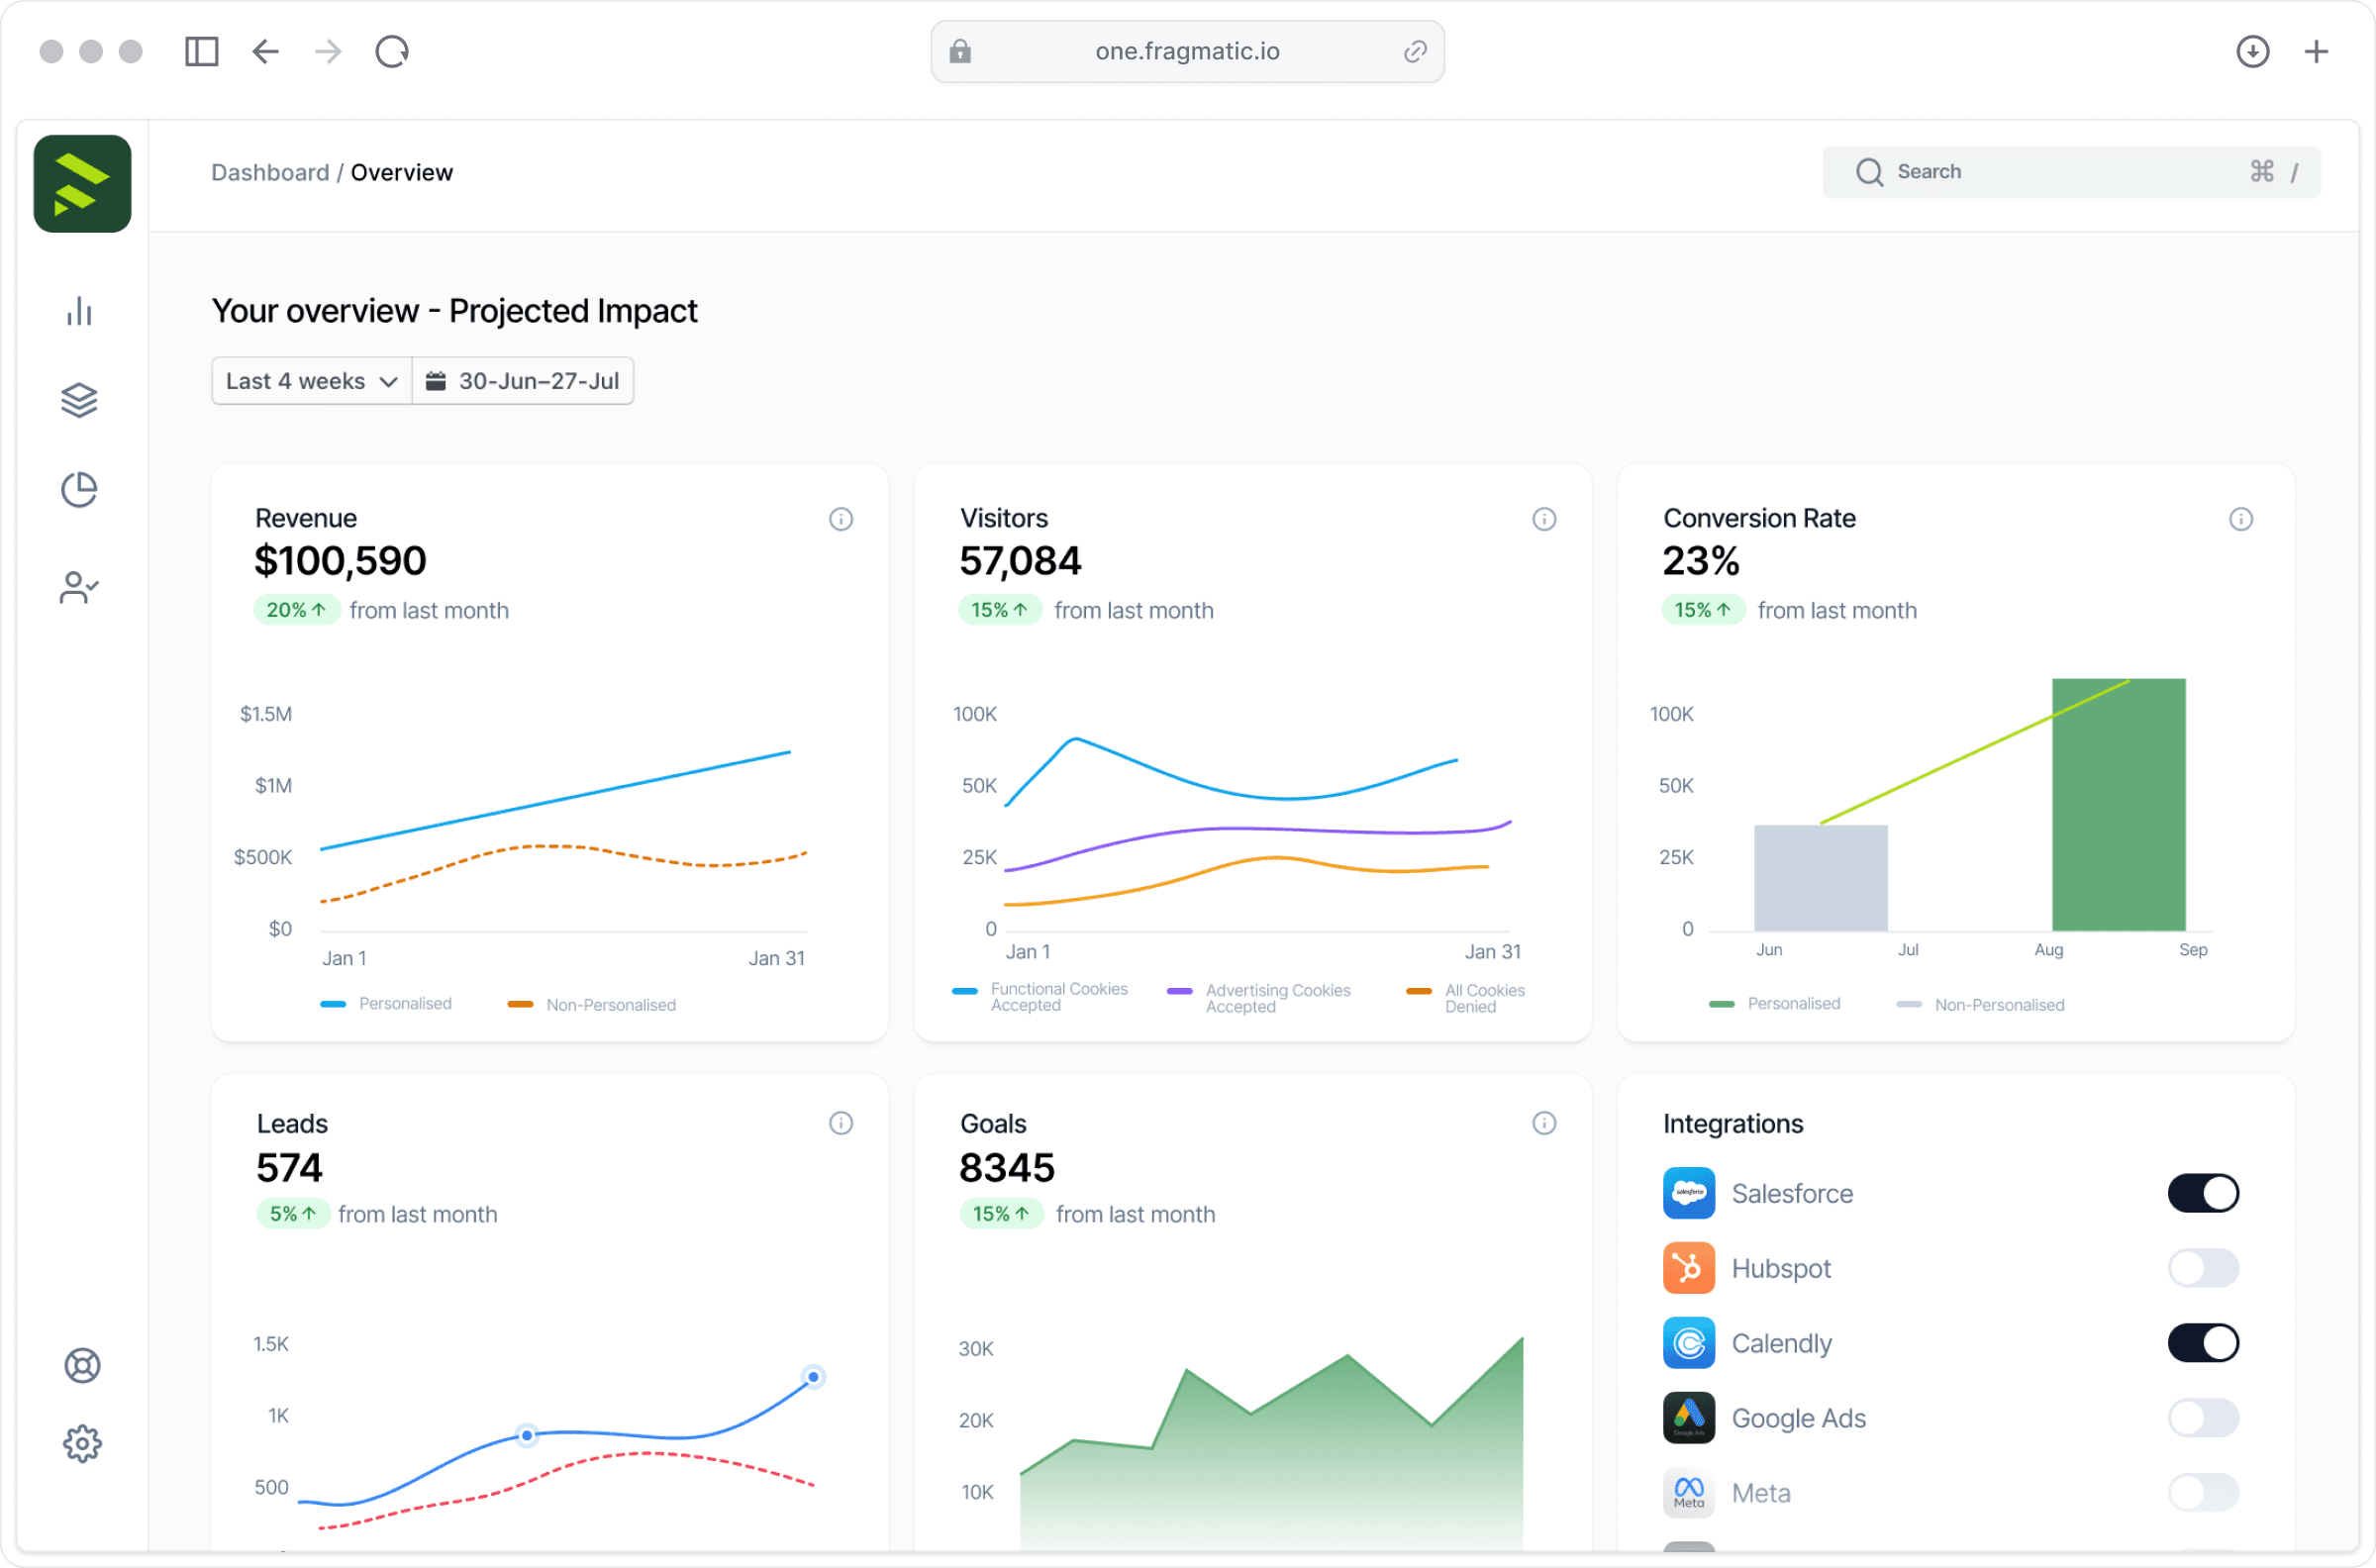Open settings with the gear icon

click(82, 1443)
